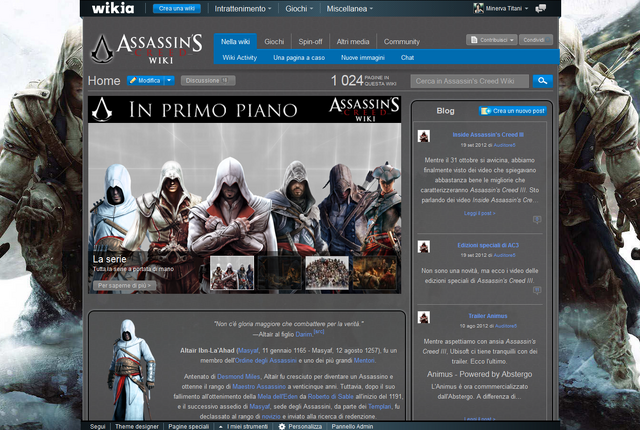Viewport: 640px width, 430px height.
Task: Select second dark slider thumbnail
Action: [x=280, y=273]
